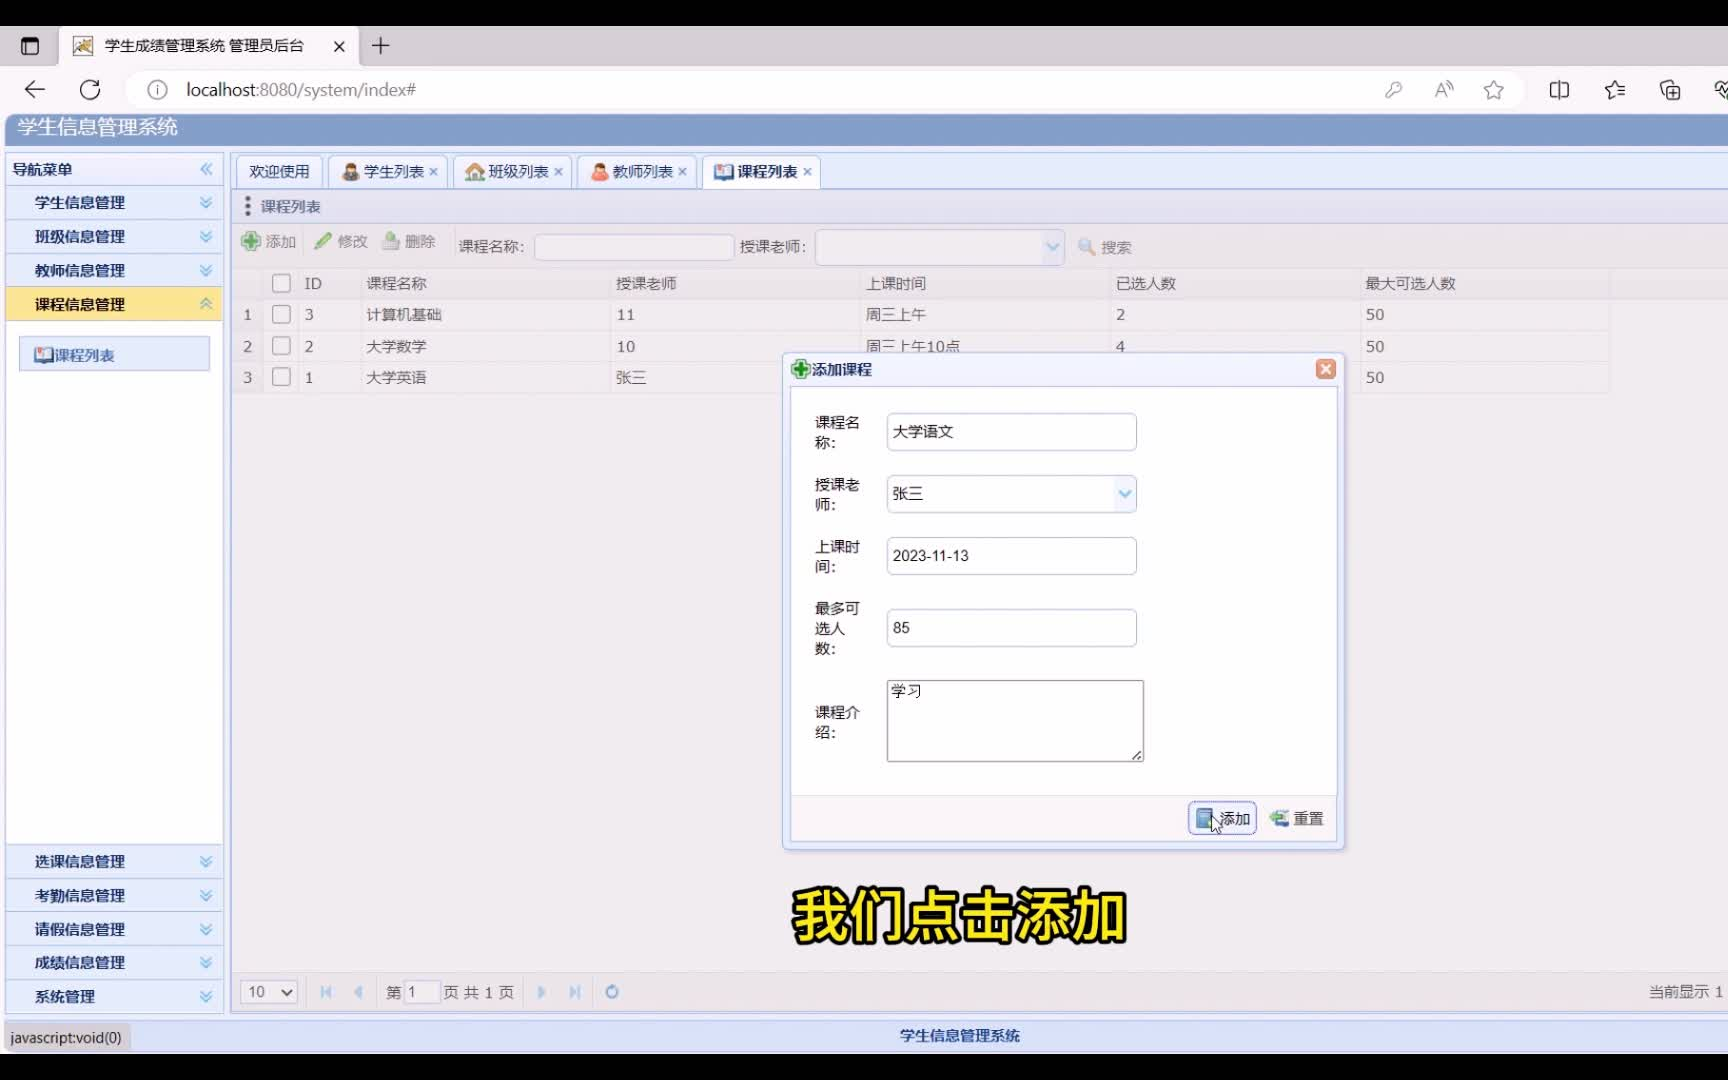Open the 授课老师 teacher dropdown in the dialog

1124,493
